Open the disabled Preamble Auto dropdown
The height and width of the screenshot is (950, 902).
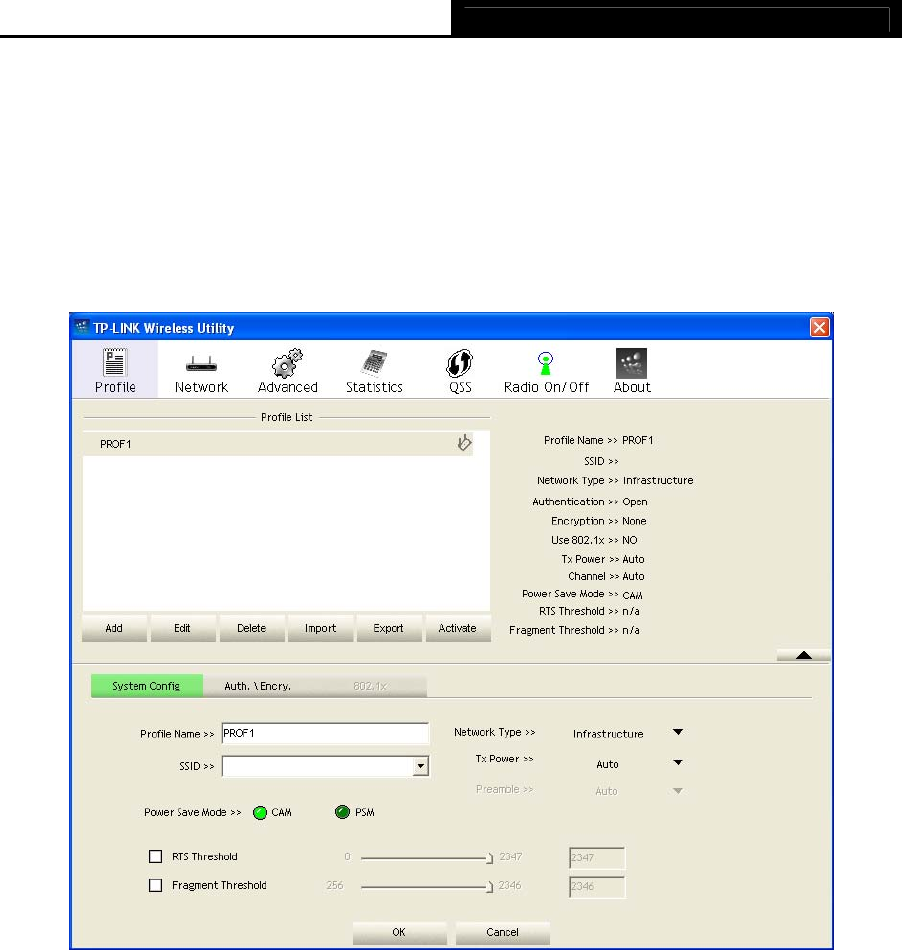678,791
